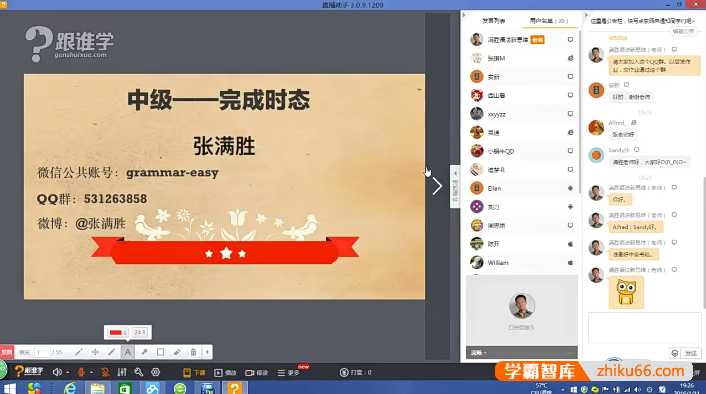Screen dimensions: 706x394
Task: Click the reward coin counter
Action: [x=356, y=372]
